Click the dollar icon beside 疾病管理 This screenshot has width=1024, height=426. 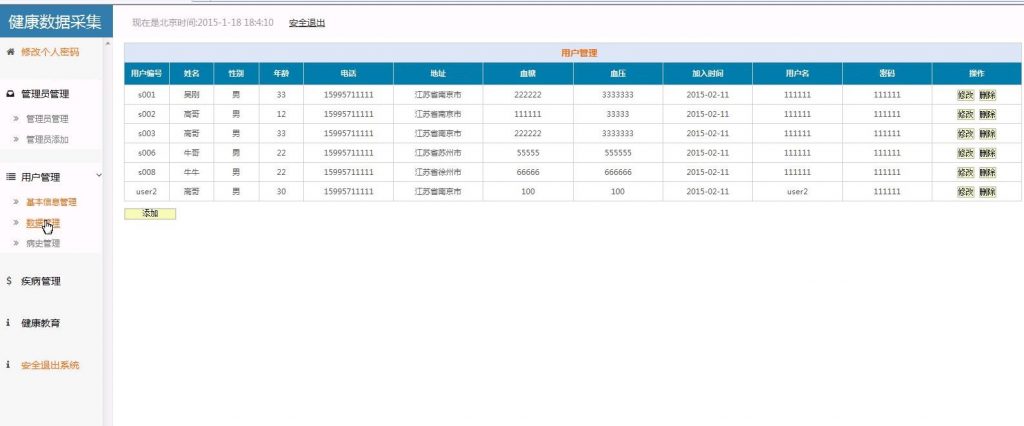tap(8, 281)
